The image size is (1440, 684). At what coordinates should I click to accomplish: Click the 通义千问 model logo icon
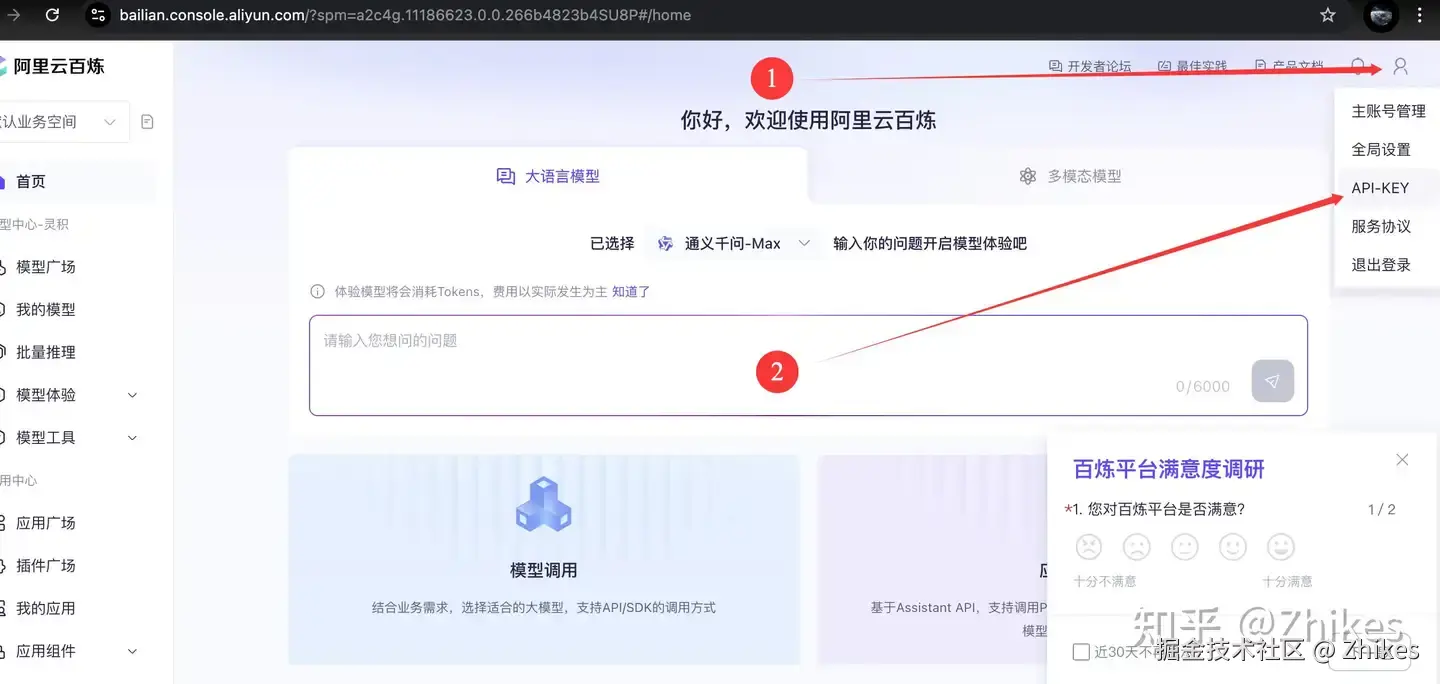click(x=666, y=243)
